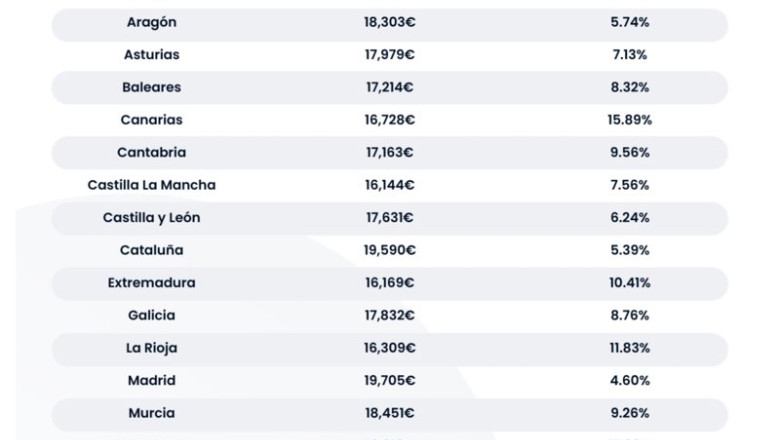Click La Rioja percentage 11.83%
Viewport: 780px width, 440px height.
coord(630,348)
